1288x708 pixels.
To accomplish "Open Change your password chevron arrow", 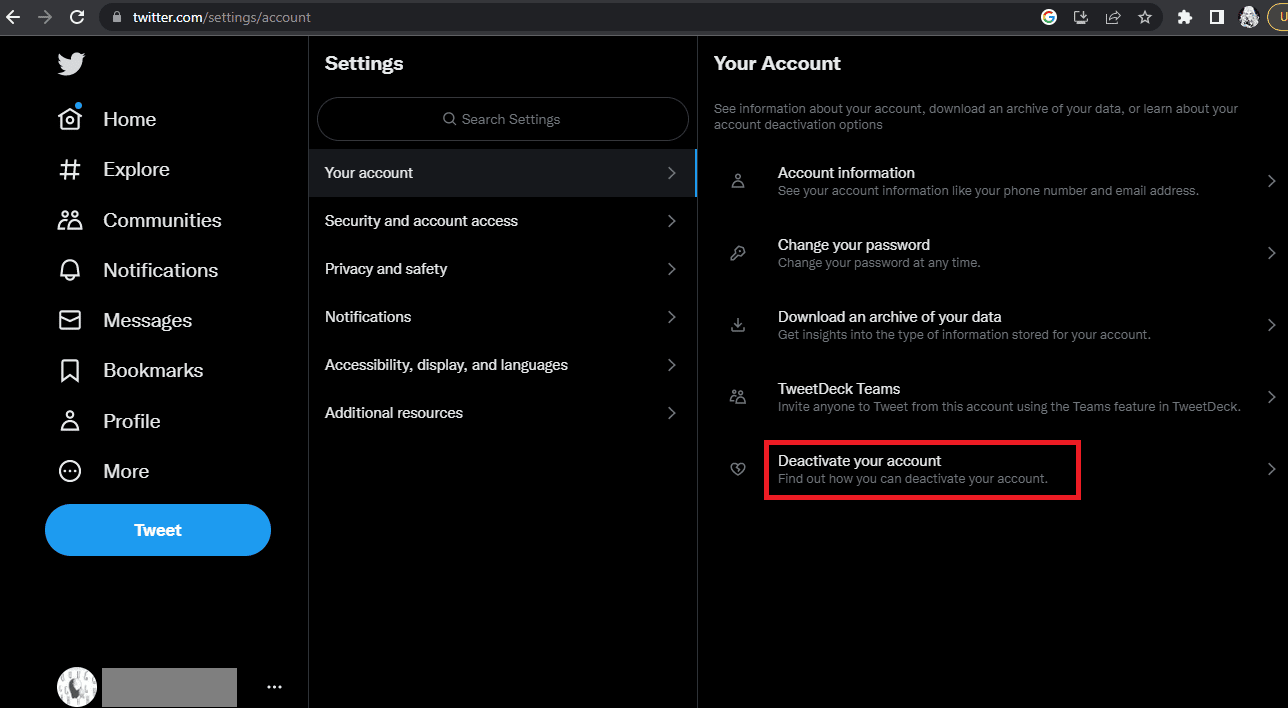I will 1271,253.
